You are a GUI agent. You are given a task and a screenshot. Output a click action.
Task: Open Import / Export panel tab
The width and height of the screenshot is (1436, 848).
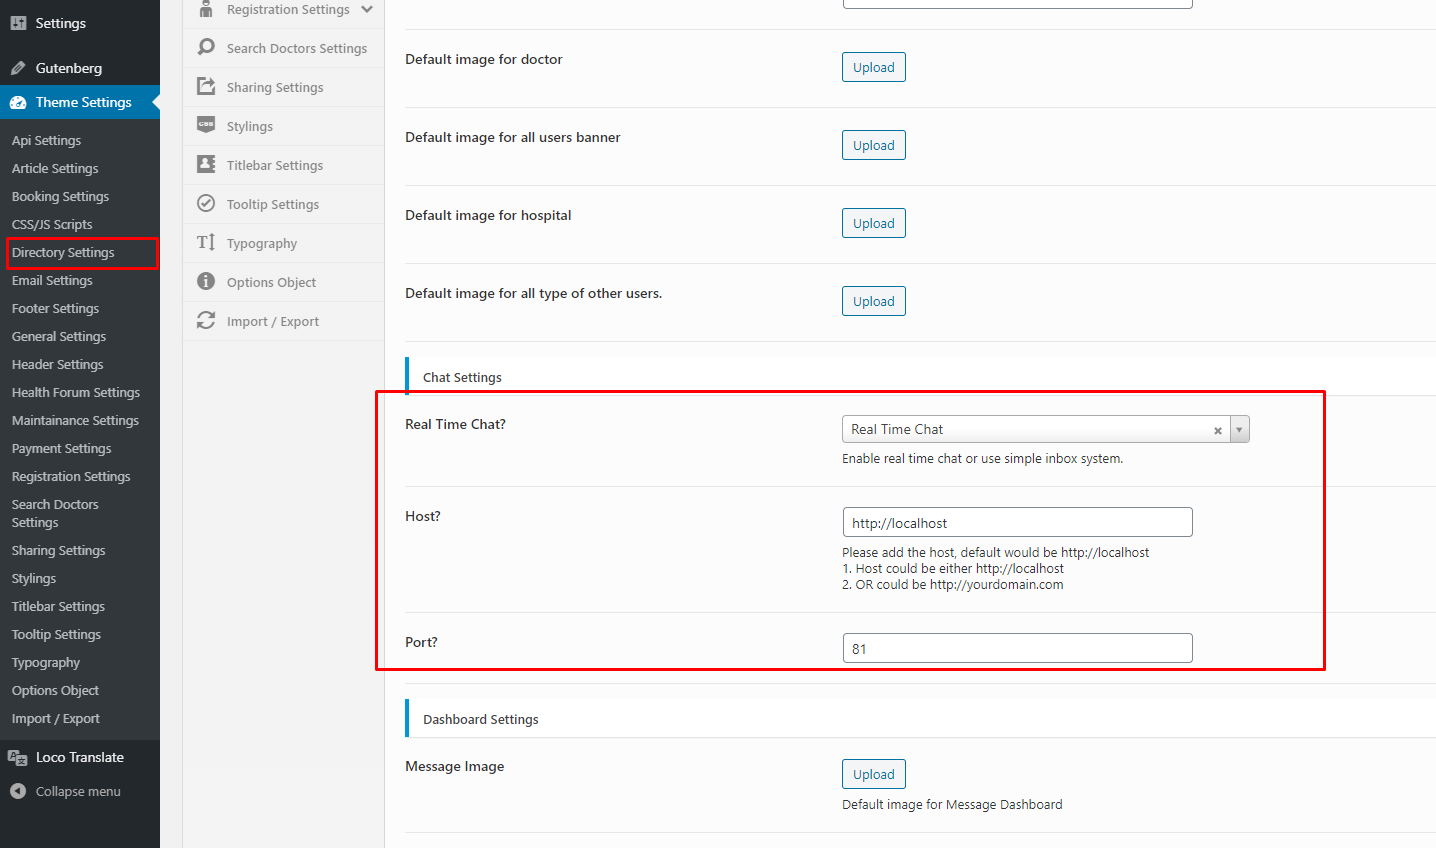(284, 321)
